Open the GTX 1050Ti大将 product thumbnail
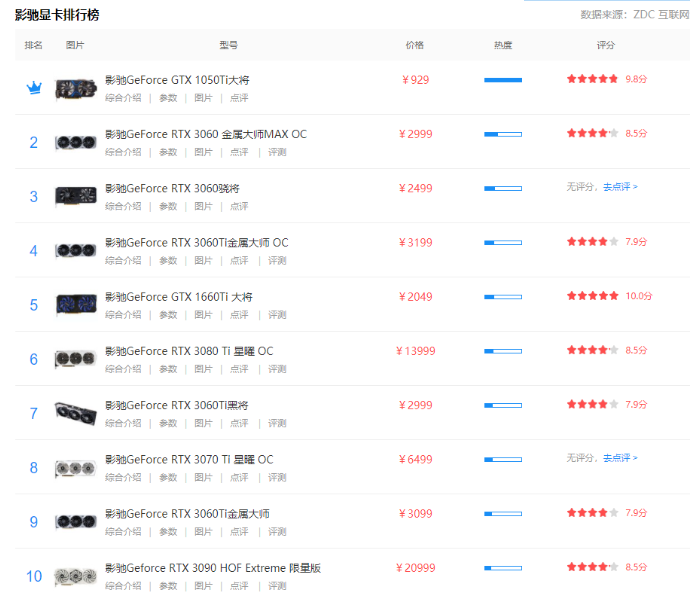This screenshot has width=695, height=597. 75,88
